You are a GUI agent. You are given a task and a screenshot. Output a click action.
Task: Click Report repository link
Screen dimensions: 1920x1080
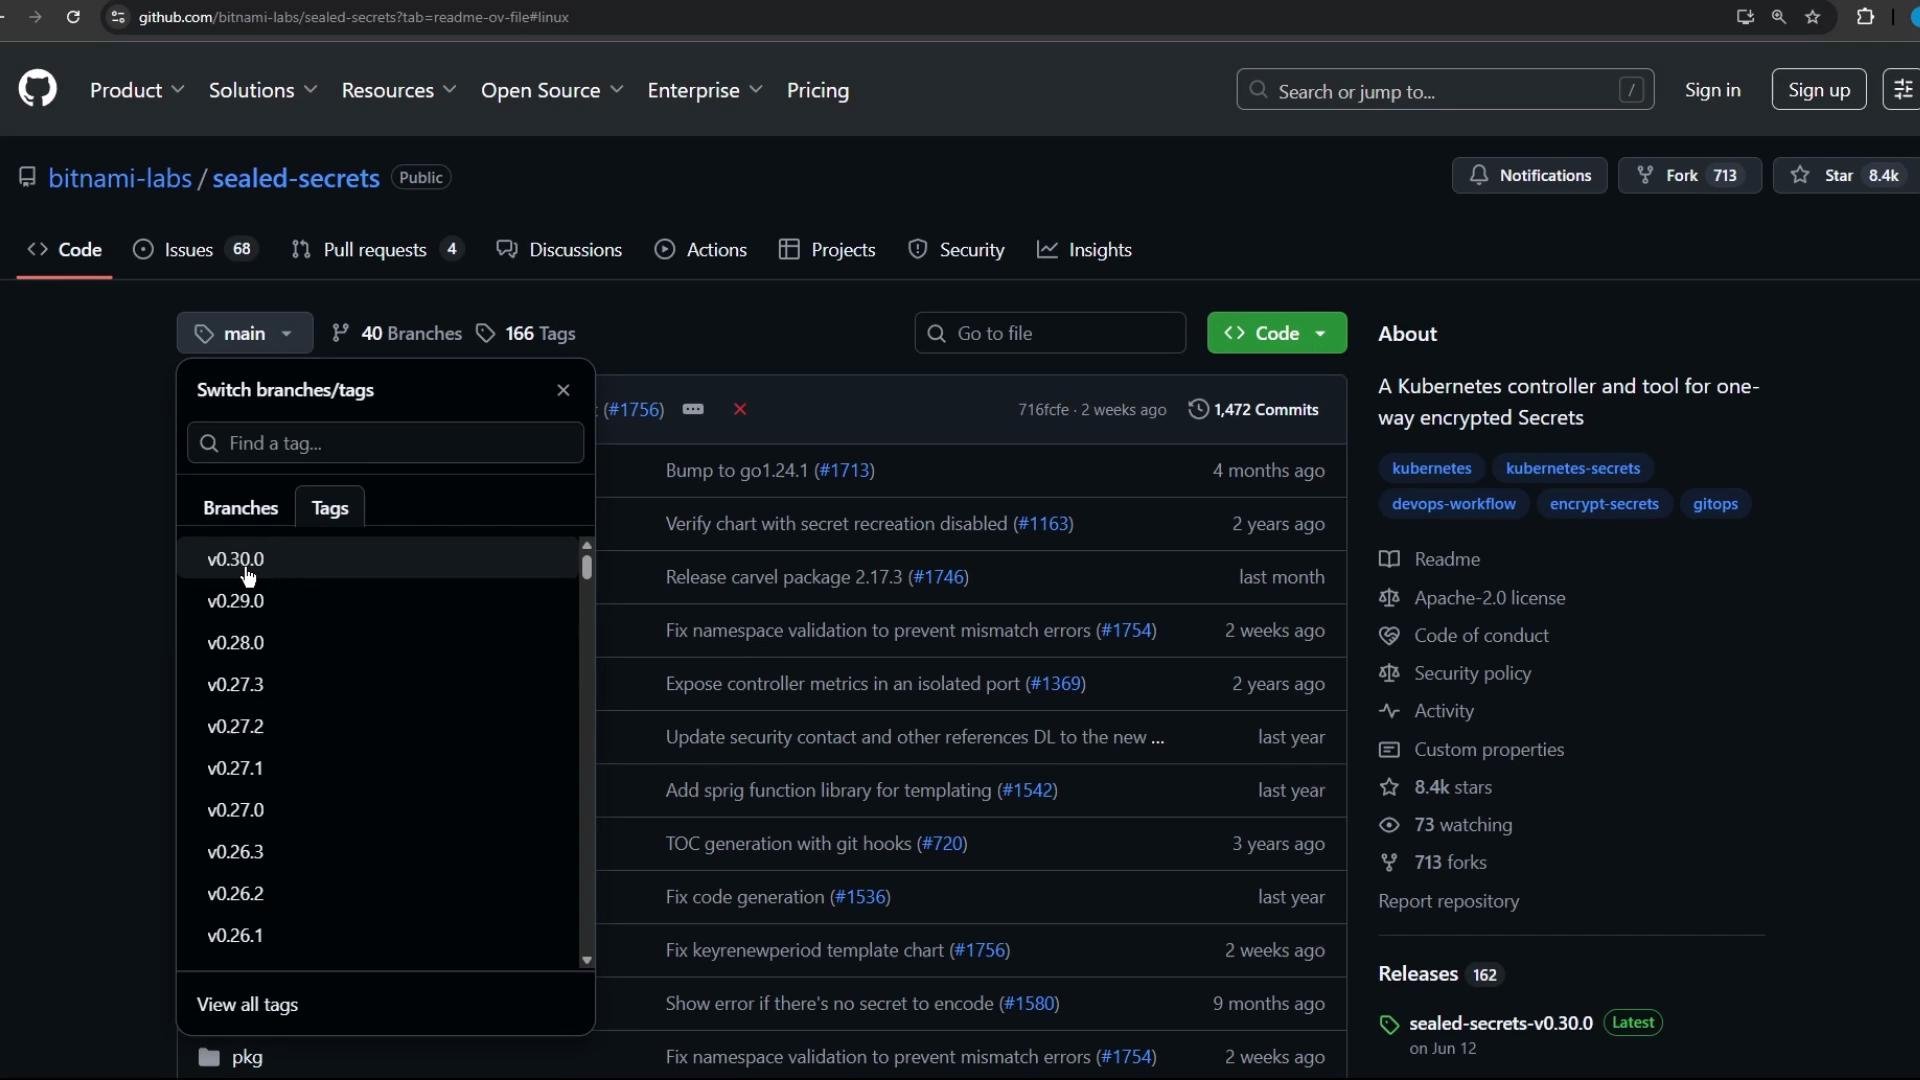(1449, 902)
